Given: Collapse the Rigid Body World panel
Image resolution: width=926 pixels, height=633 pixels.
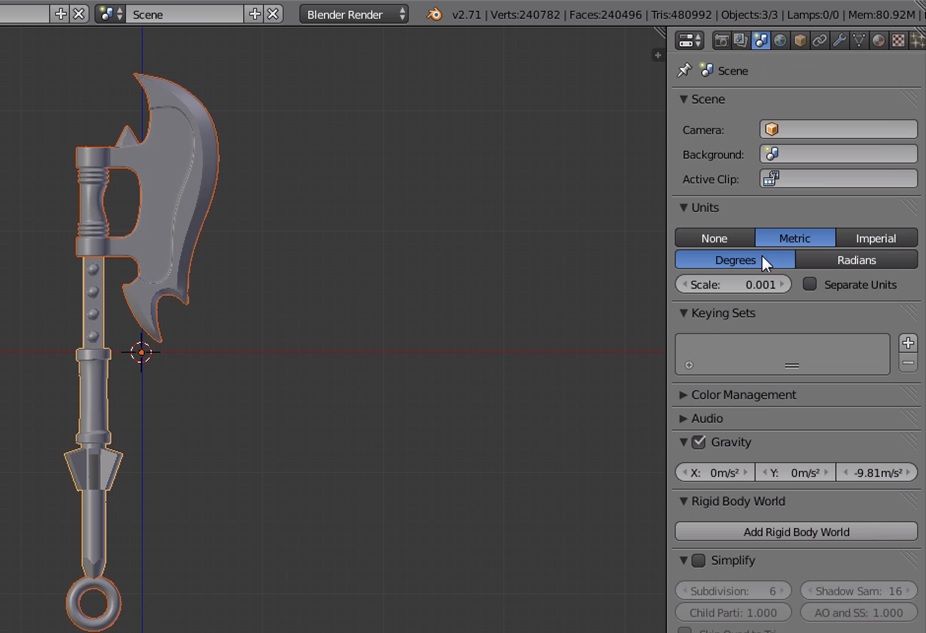Looking at the screenshot, I should click(683, 501).
